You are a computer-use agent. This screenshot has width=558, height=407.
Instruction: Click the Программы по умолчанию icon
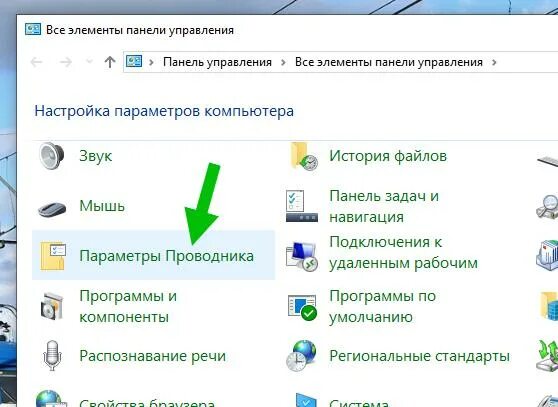(302, 307)
